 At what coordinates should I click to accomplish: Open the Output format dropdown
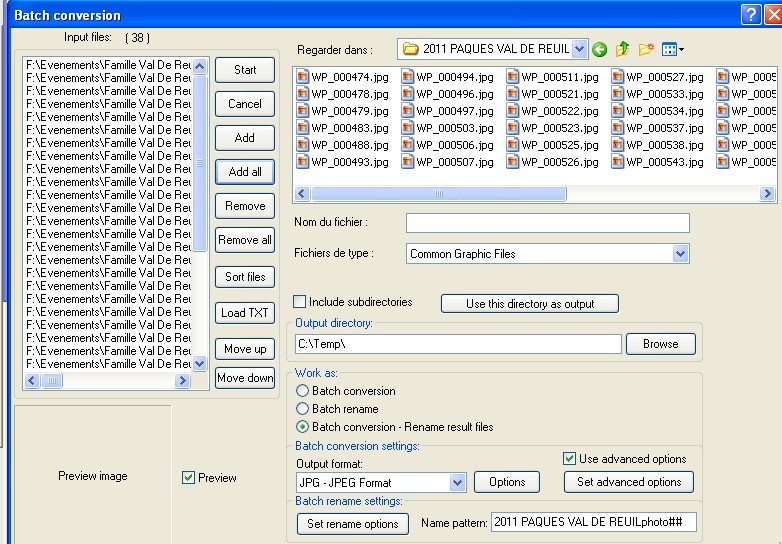(458, 482)
